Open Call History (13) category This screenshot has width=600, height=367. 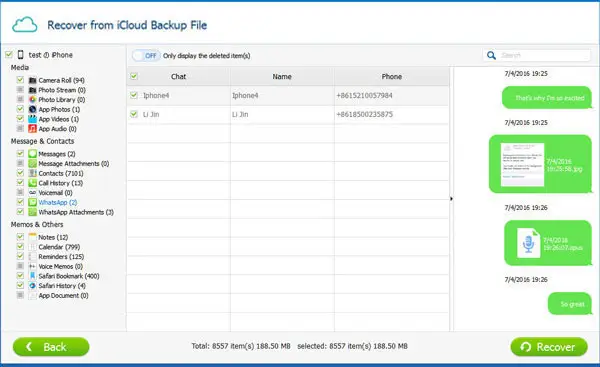click(x=60, y=183)
